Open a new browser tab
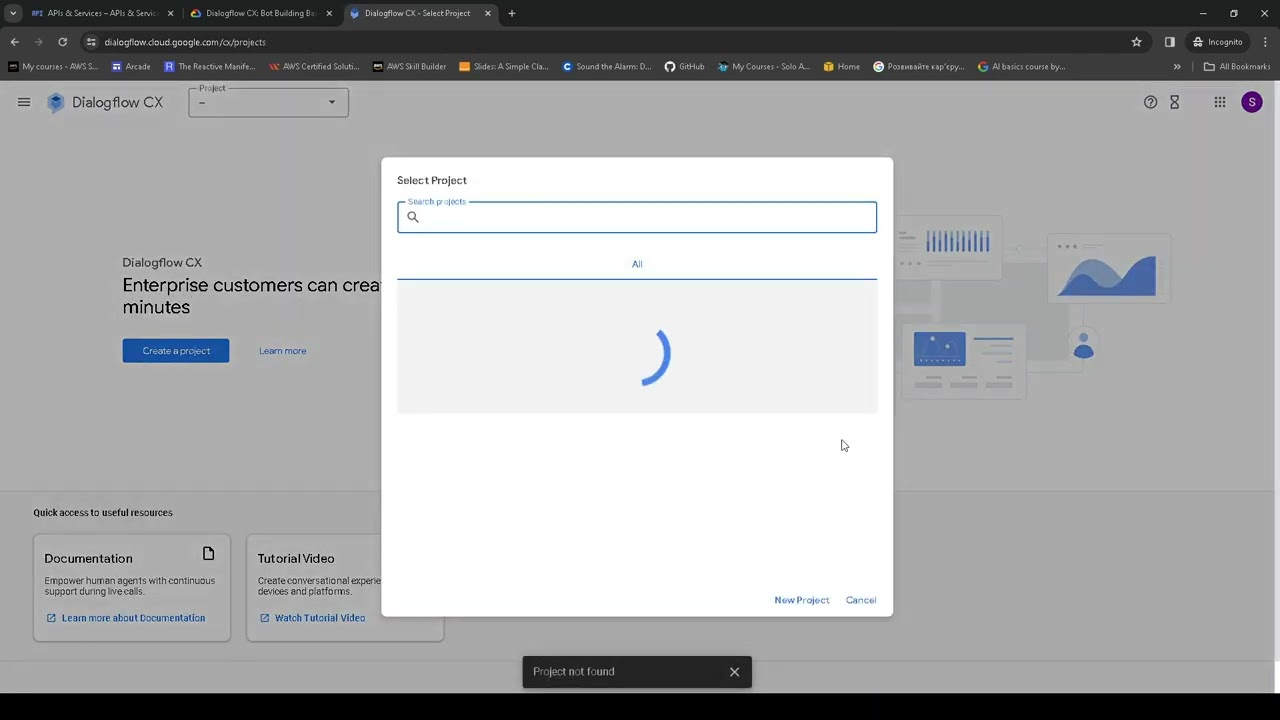1280x720 pixels. [512, 13]
